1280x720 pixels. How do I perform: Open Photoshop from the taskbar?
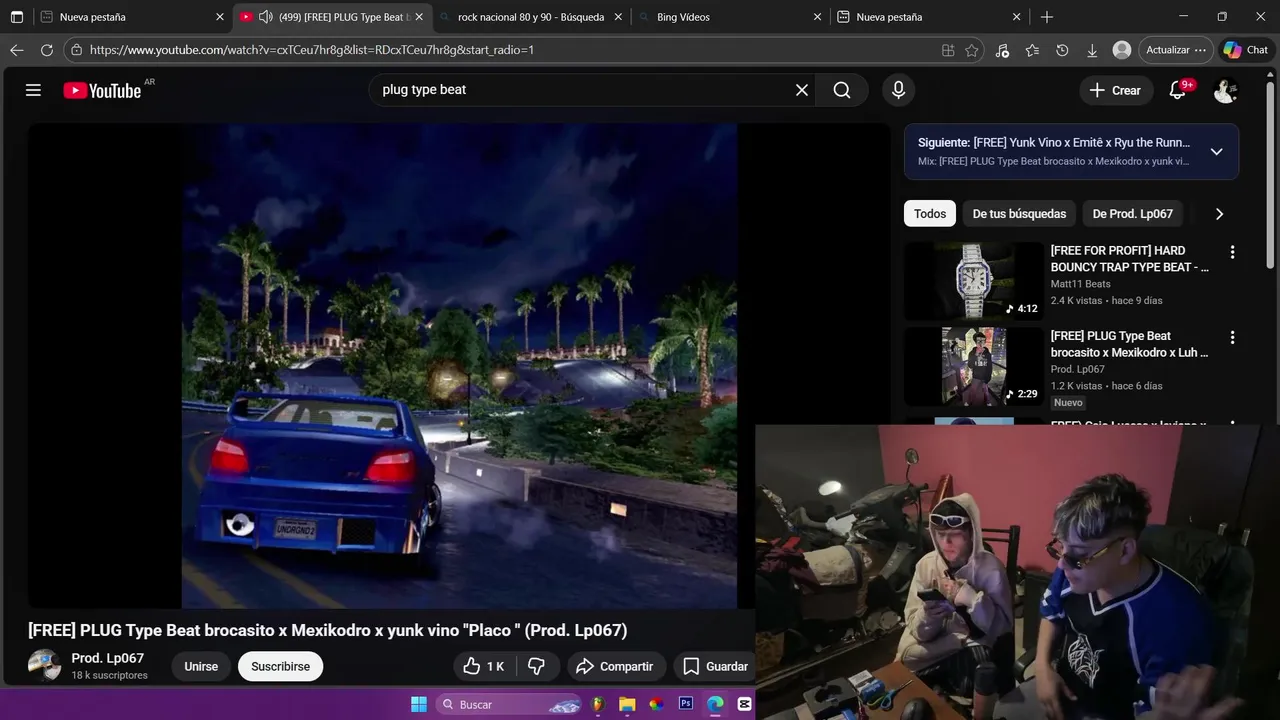(x=686, y=704)
